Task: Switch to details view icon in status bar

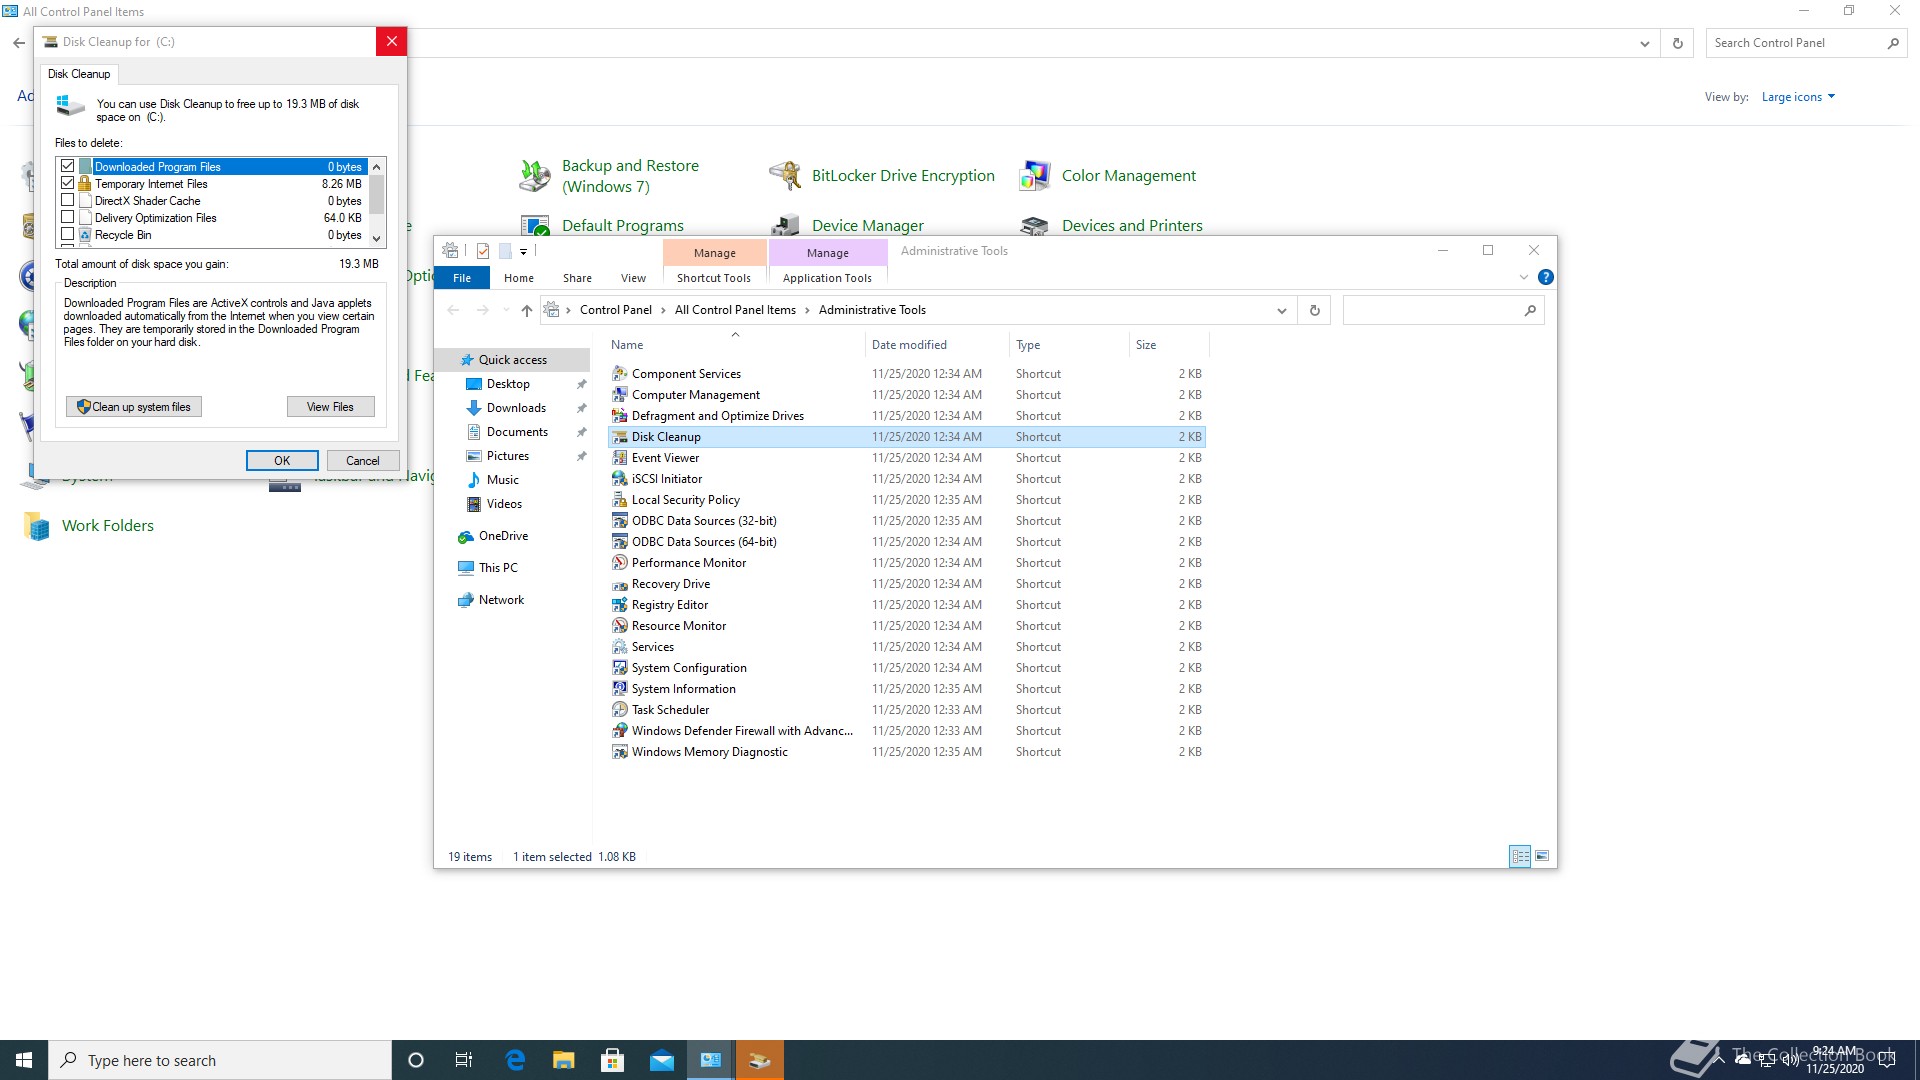Action: click(1520, 856)
